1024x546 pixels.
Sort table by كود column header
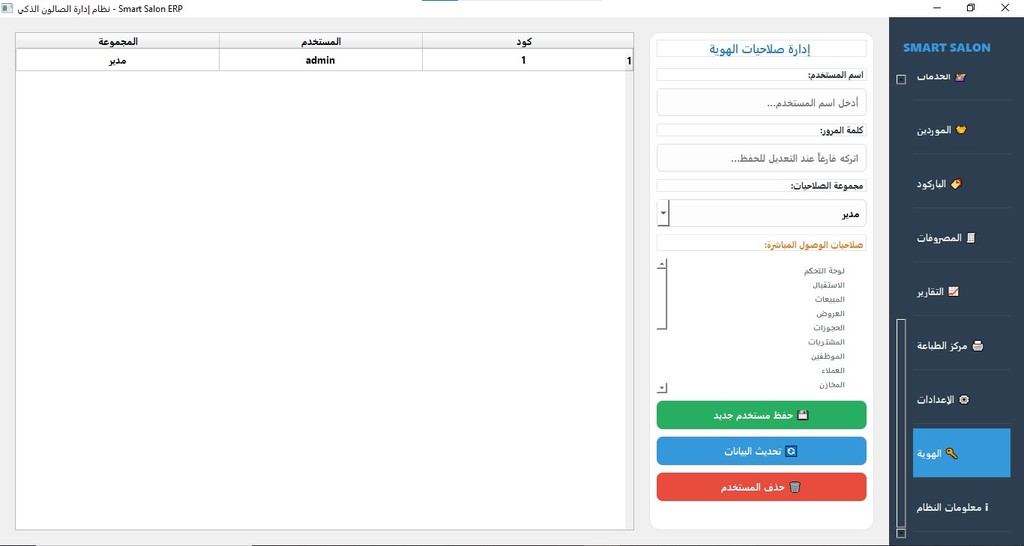(x=524, y=41)
